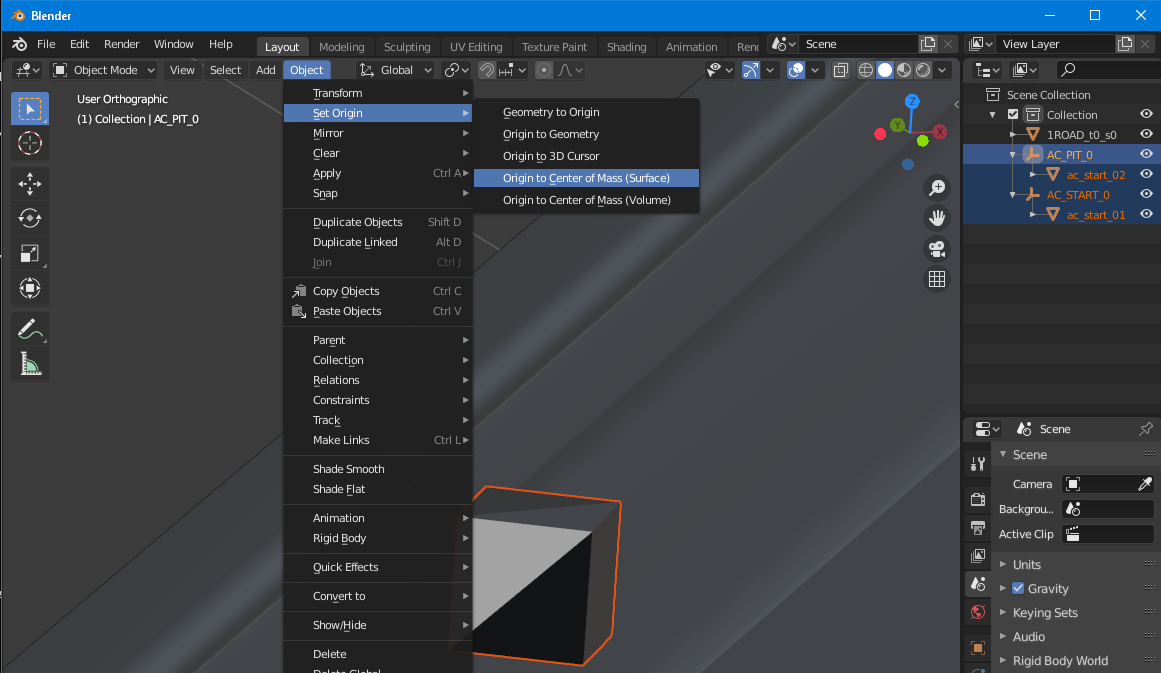Select the Measure tool
Viewport: 1161px width, 673px height.
tap(30, 364)
